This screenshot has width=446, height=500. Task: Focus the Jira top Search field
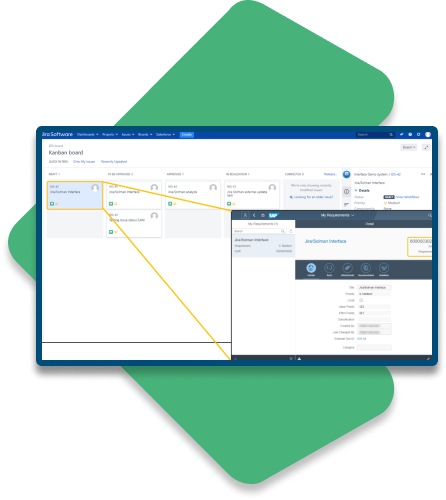[375, 135]
